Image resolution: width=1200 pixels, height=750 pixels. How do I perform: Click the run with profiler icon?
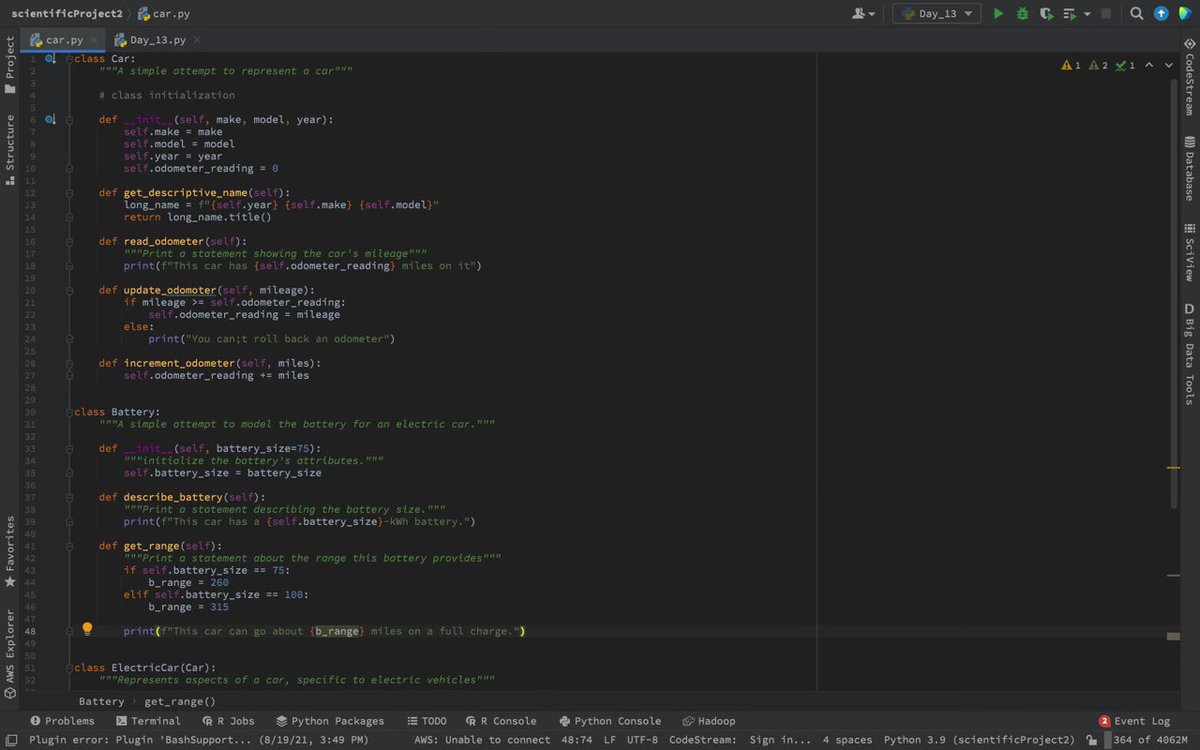pyautogui.click(x=1069, y=14)
